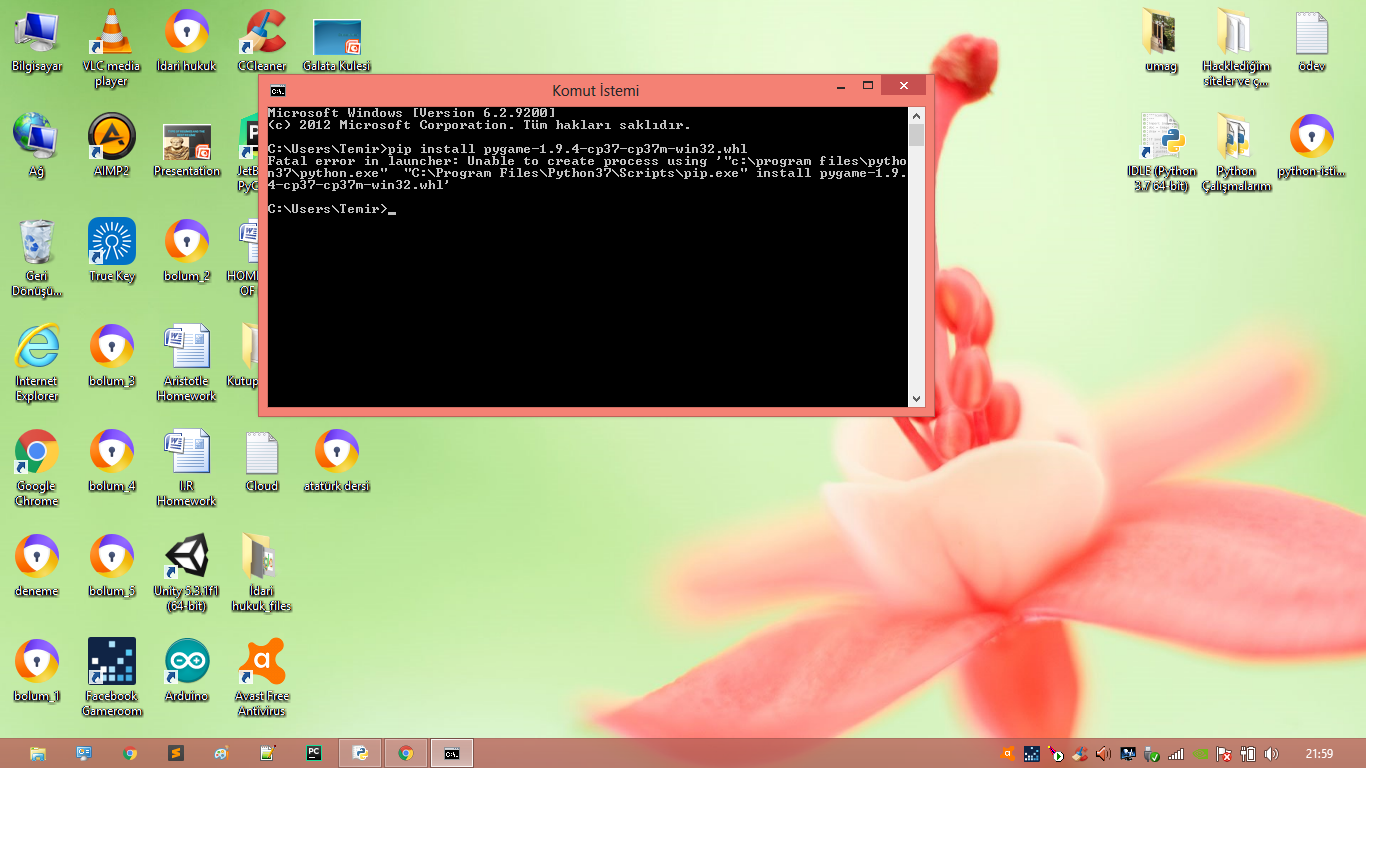Open the Python Çalışmalarım folder

1236,152
